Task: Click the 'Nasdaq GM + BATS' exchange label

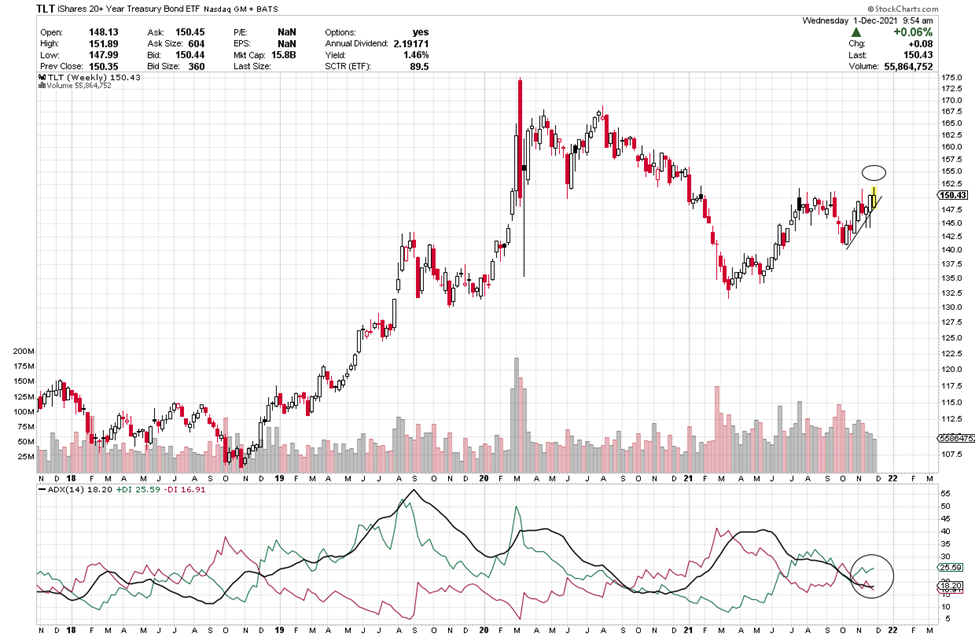Action: click(241, 9)
